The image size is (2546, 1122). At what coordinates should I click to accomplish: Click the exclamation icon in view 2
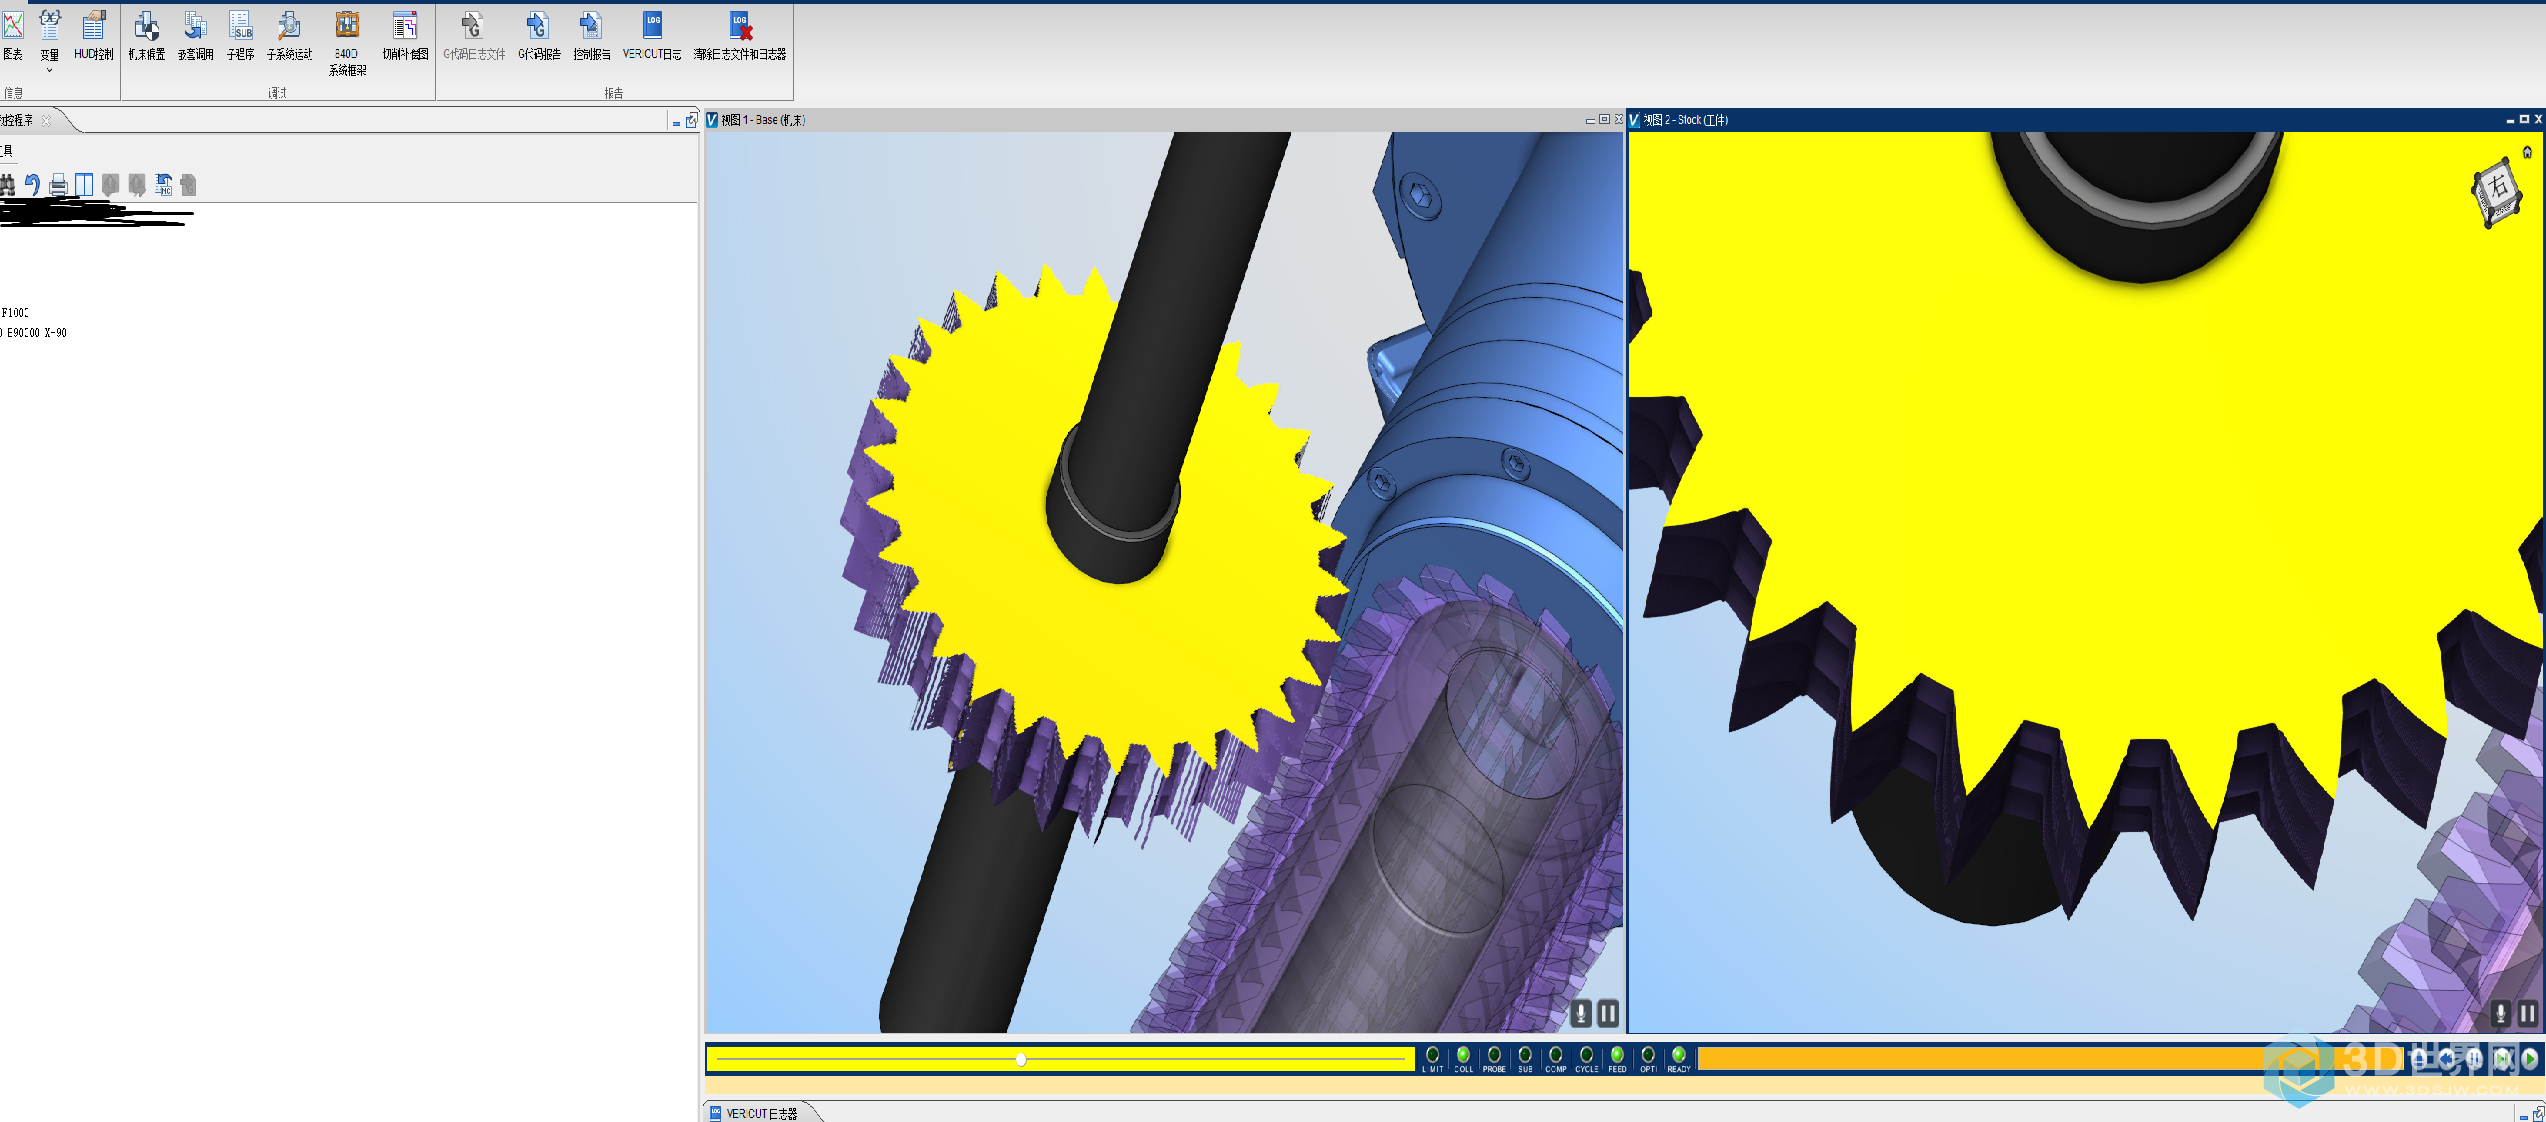point(2500,1014)
